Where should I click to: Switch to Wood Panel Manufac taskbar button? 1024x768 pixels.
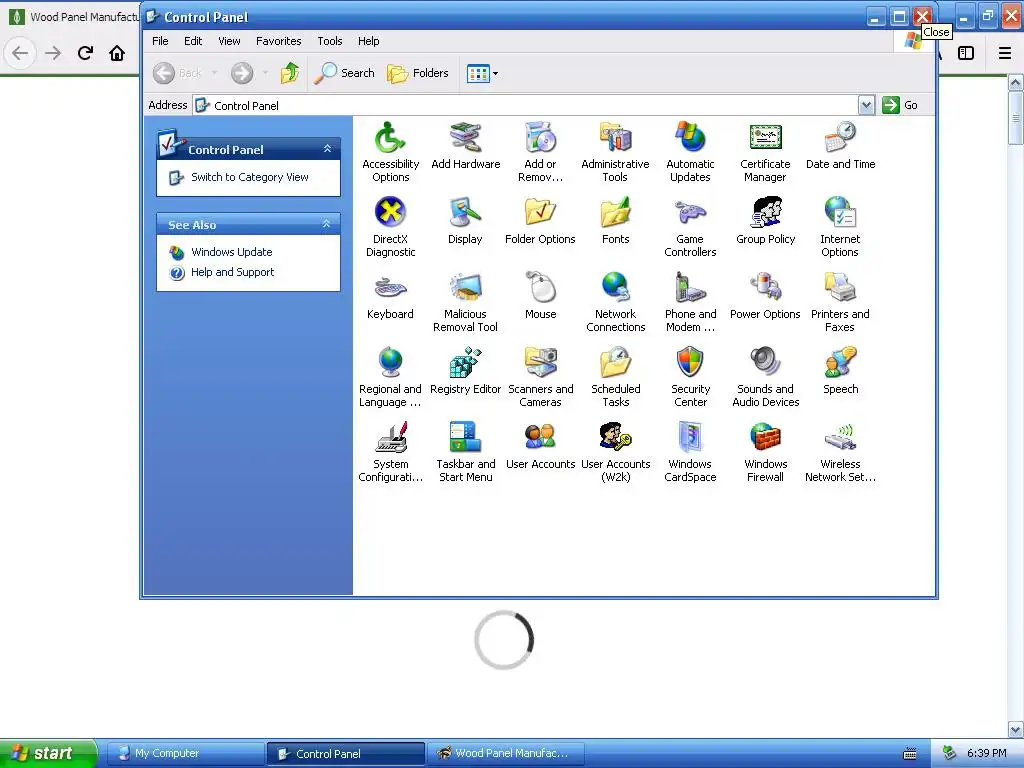pos(505,754)
